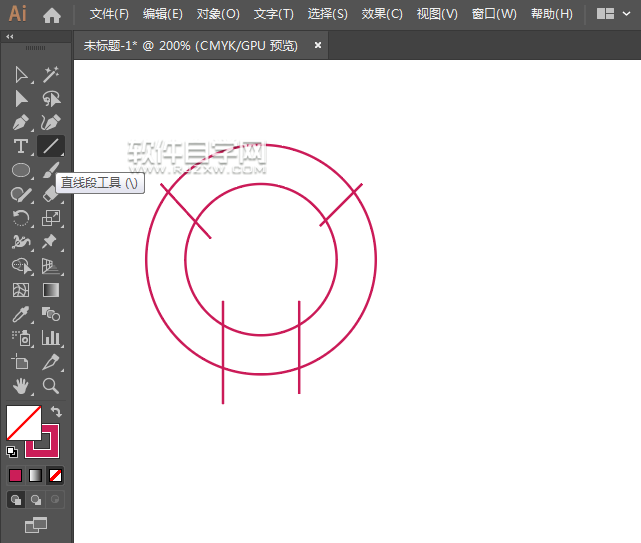Collapse the toolbar with double arrows

(11, 37)
